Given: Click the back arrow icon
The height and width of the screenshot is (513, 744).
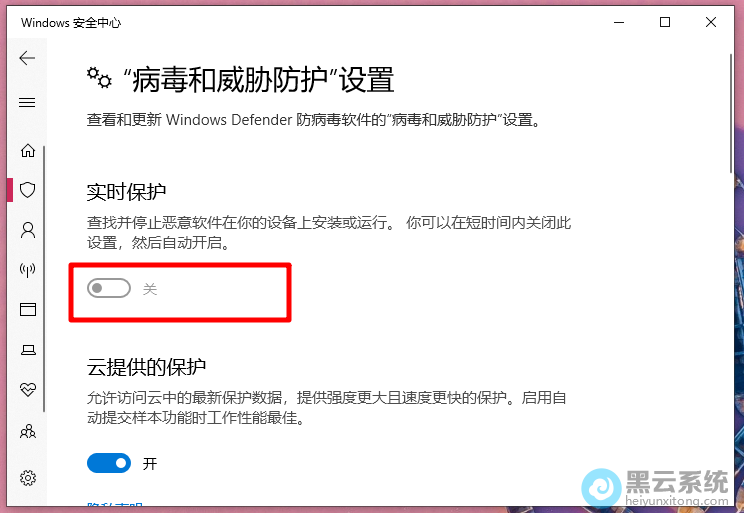Looking at the screenshot, I should [x=27, y=58].
